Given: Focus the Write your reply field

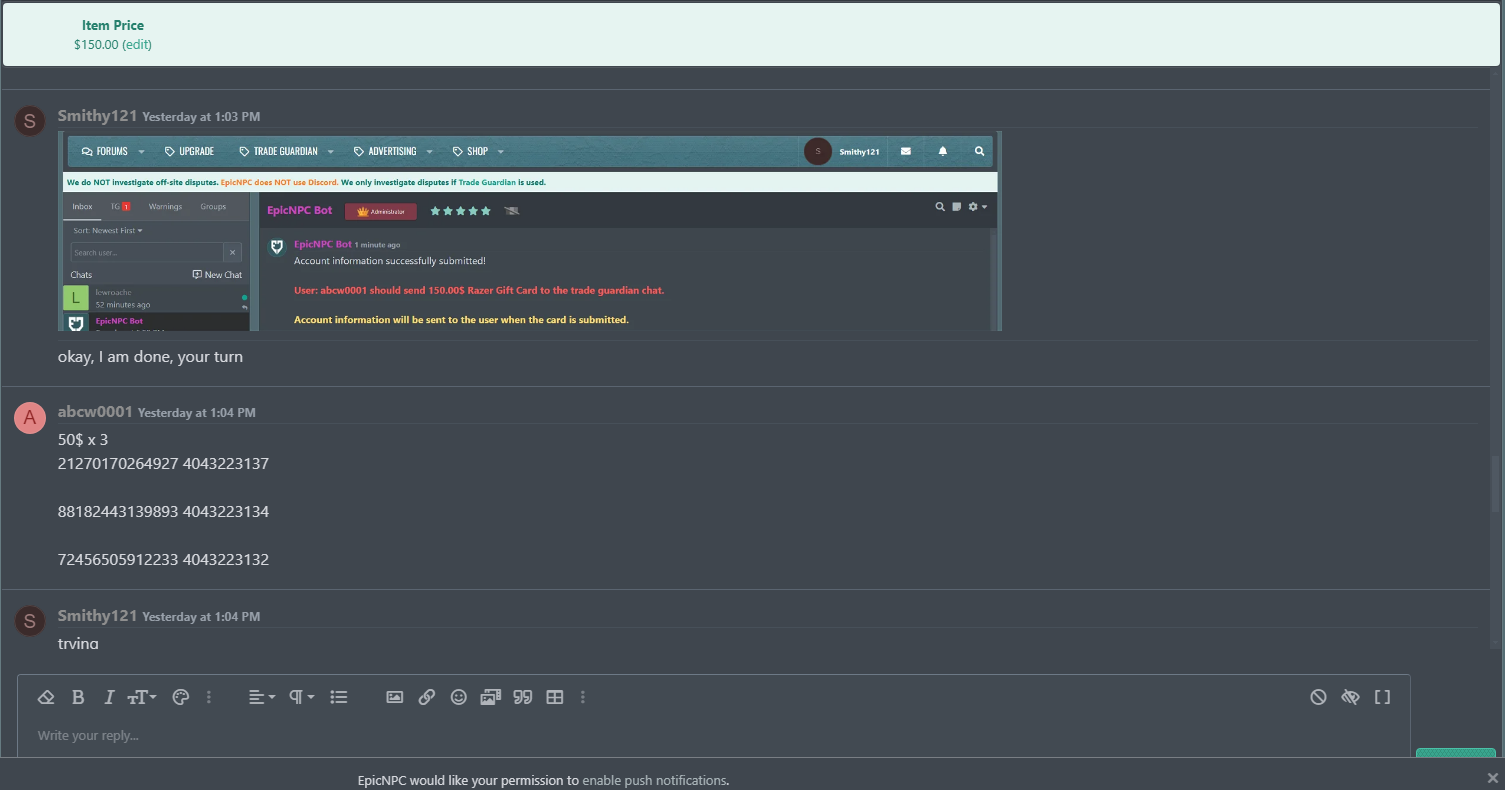Looking at the screenshot, I should tap(713, 736).
